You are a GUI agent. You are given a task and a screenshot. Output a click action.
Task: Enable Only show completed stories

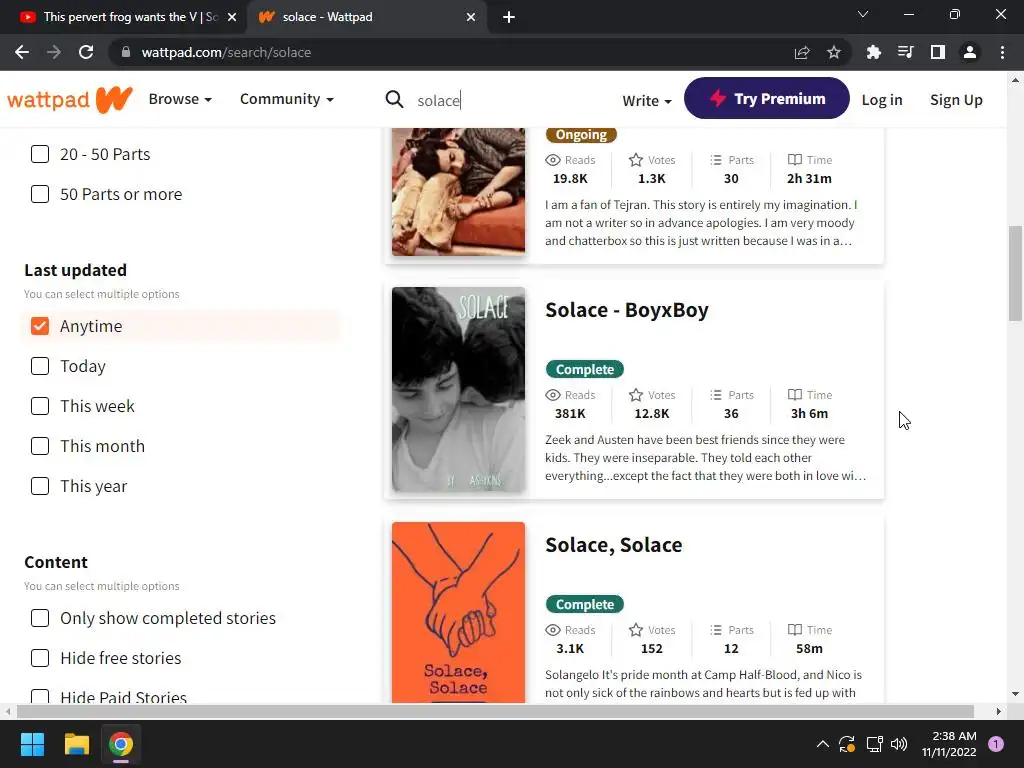tap(40, 618)
